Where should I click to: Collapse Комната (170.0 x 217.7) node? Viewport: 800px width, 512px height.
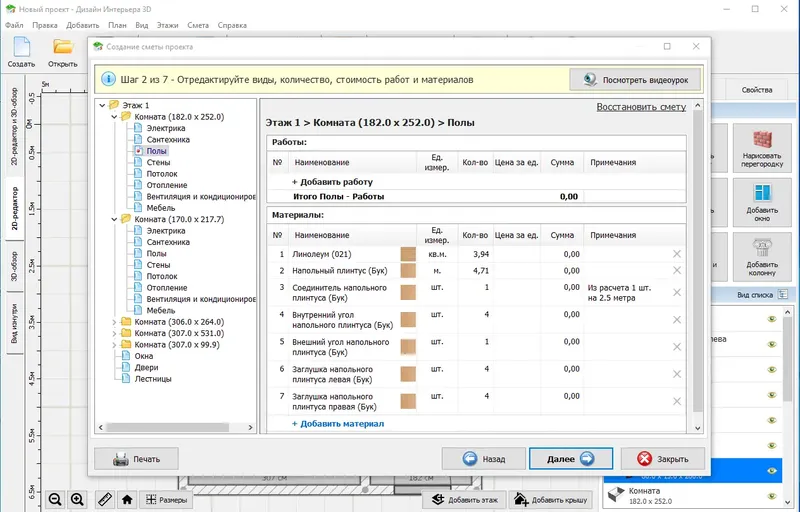point(114,219)
